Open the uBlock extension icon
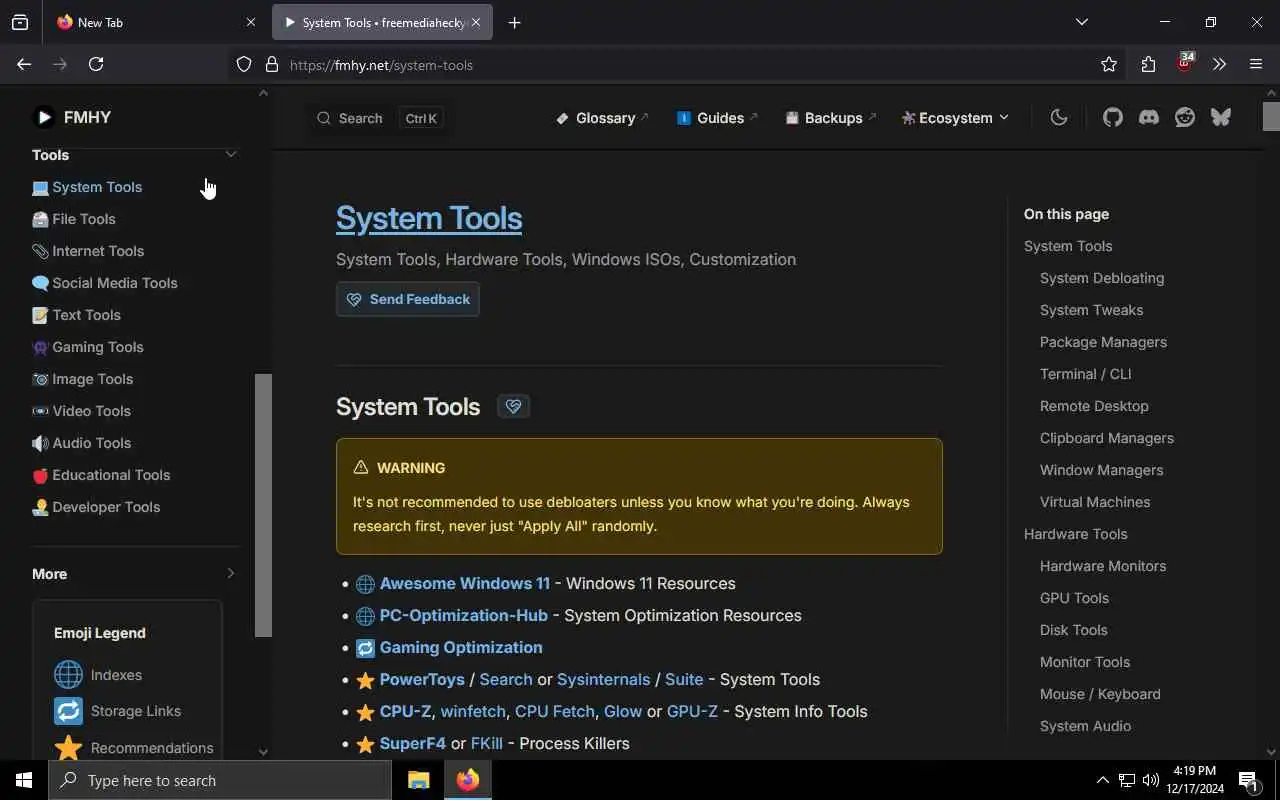The image size is (1280, 800). pyautogui.click(x=1185, y=63)
